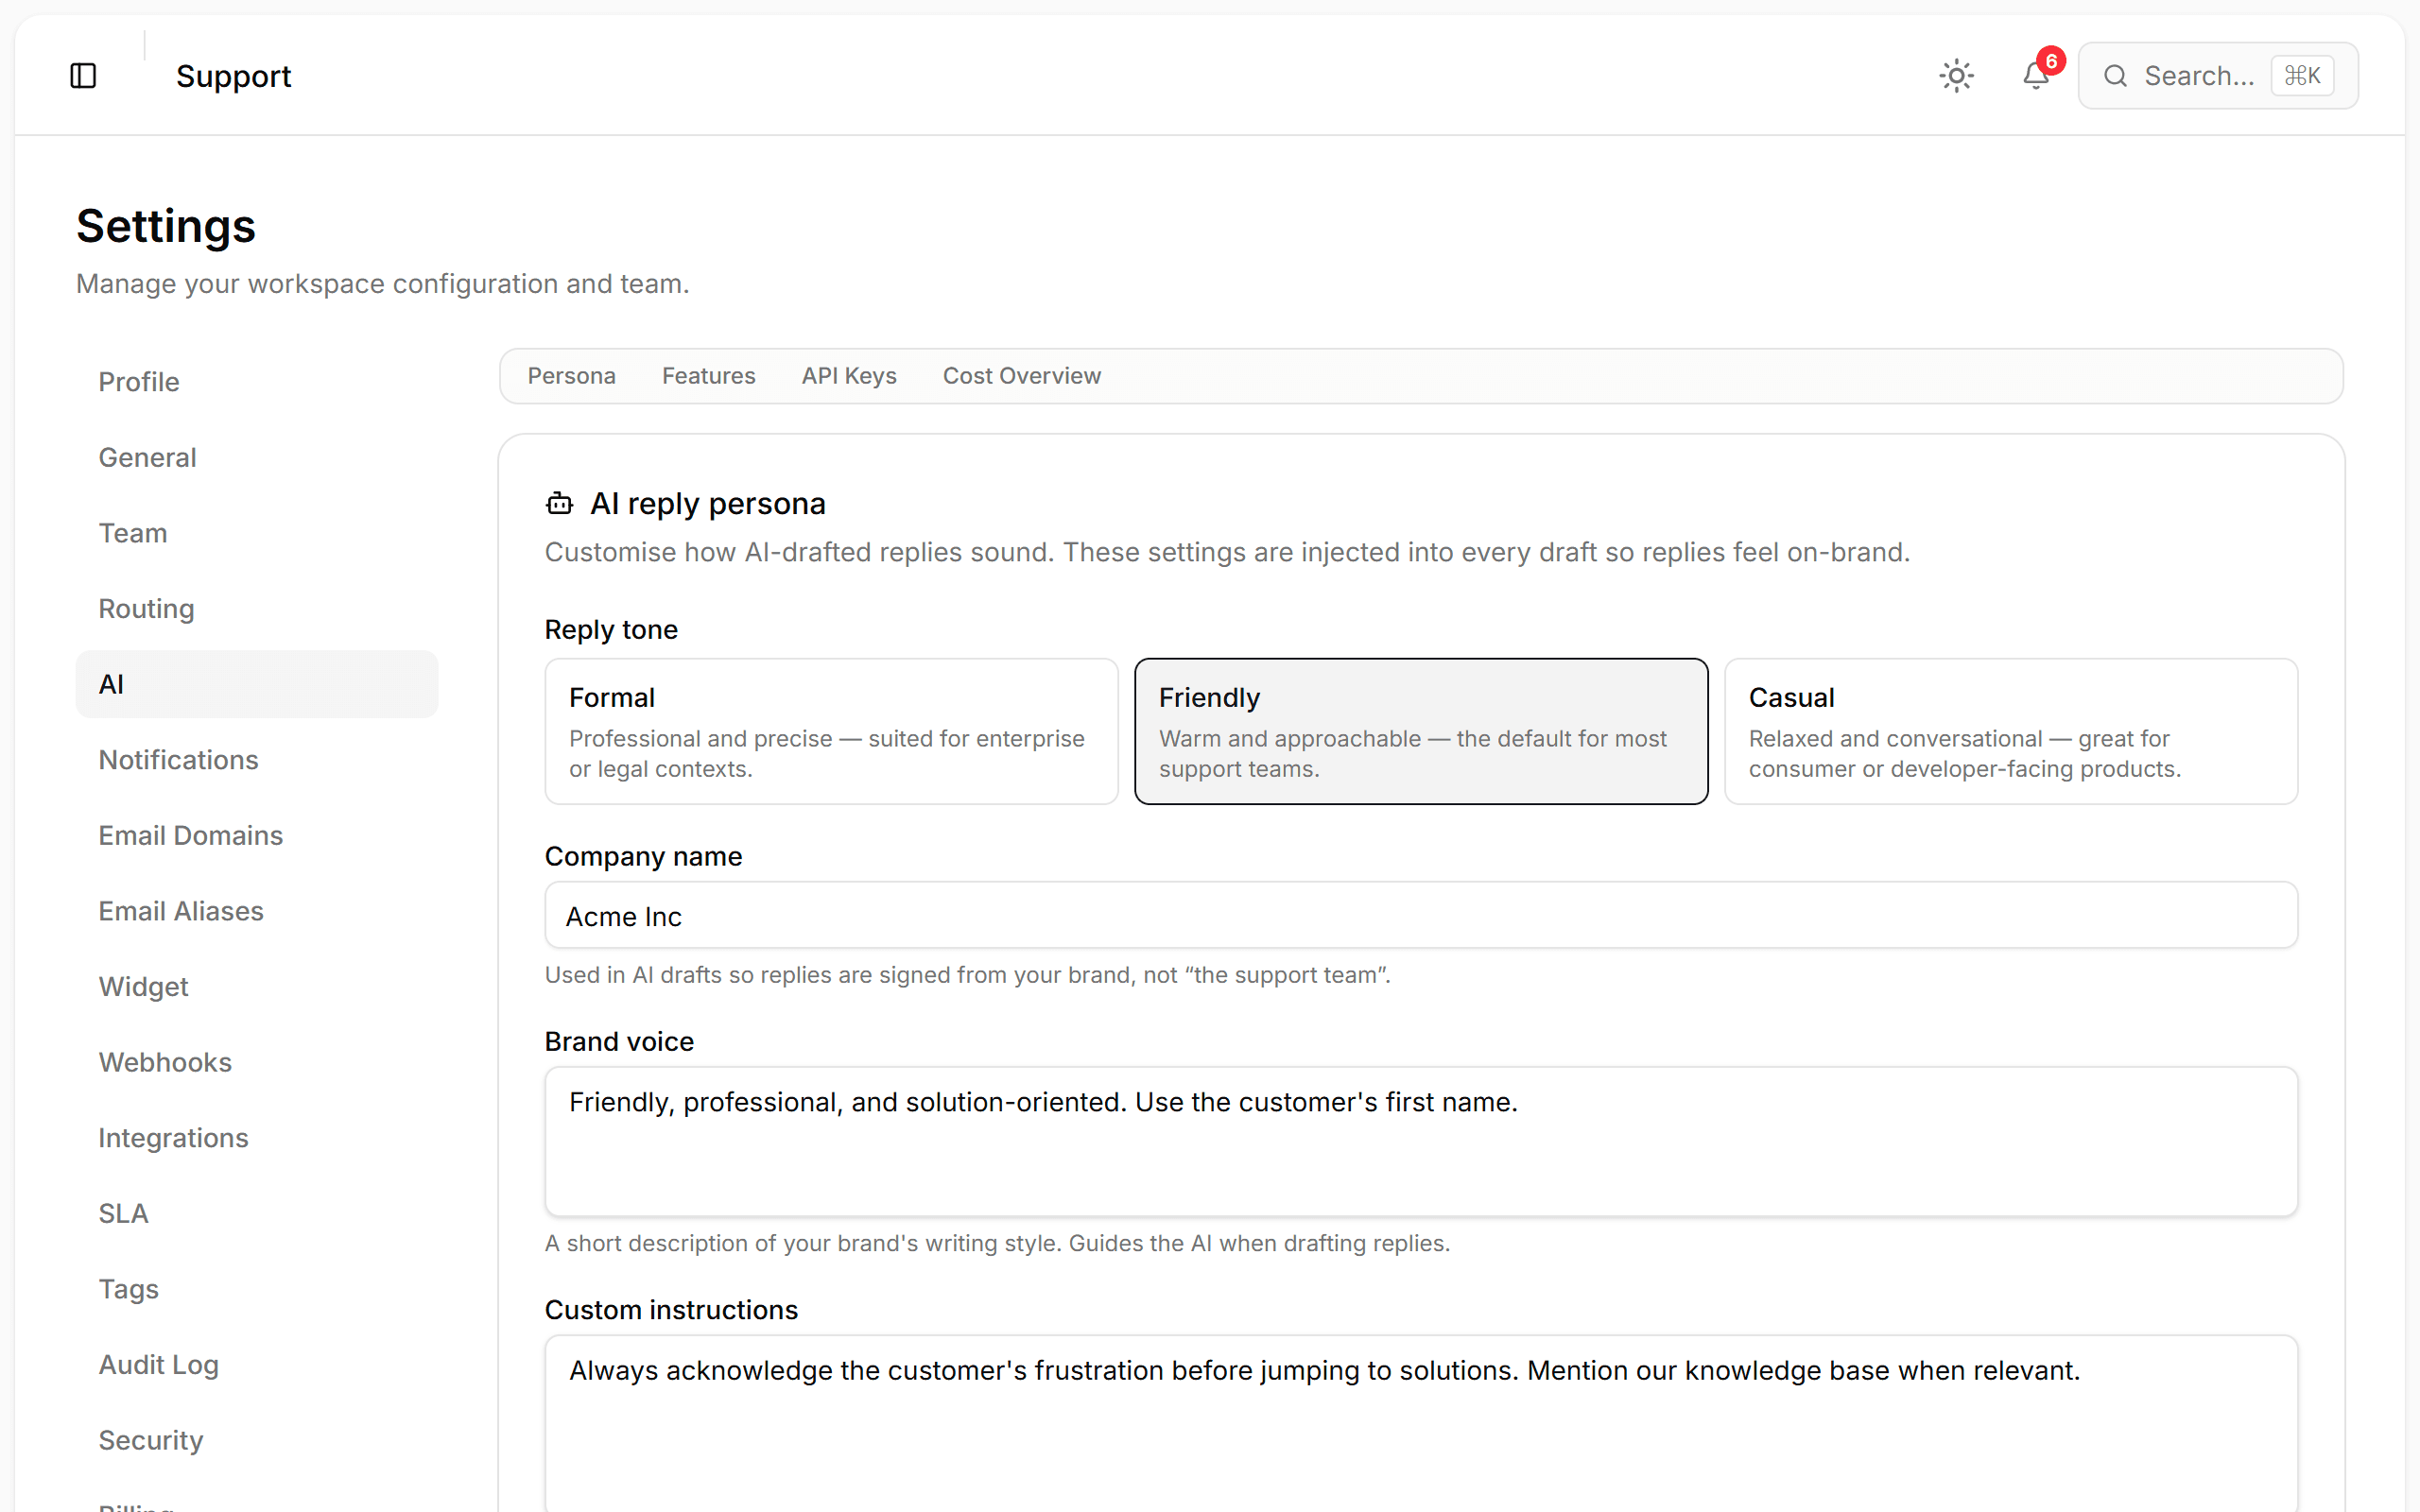Switch to the Features tab
Viewport: 2420px width, 1512px height.
click(x=708, y=375)
